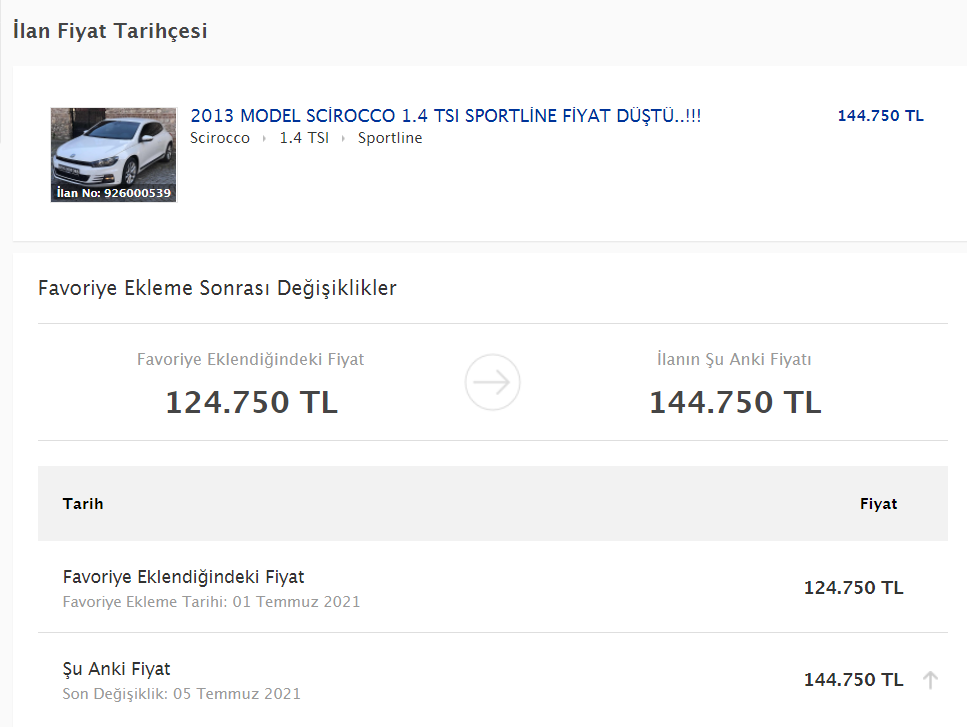Click the circled right arrow between prices
Viewport: 967px width, 727px height.
(492, 382)
